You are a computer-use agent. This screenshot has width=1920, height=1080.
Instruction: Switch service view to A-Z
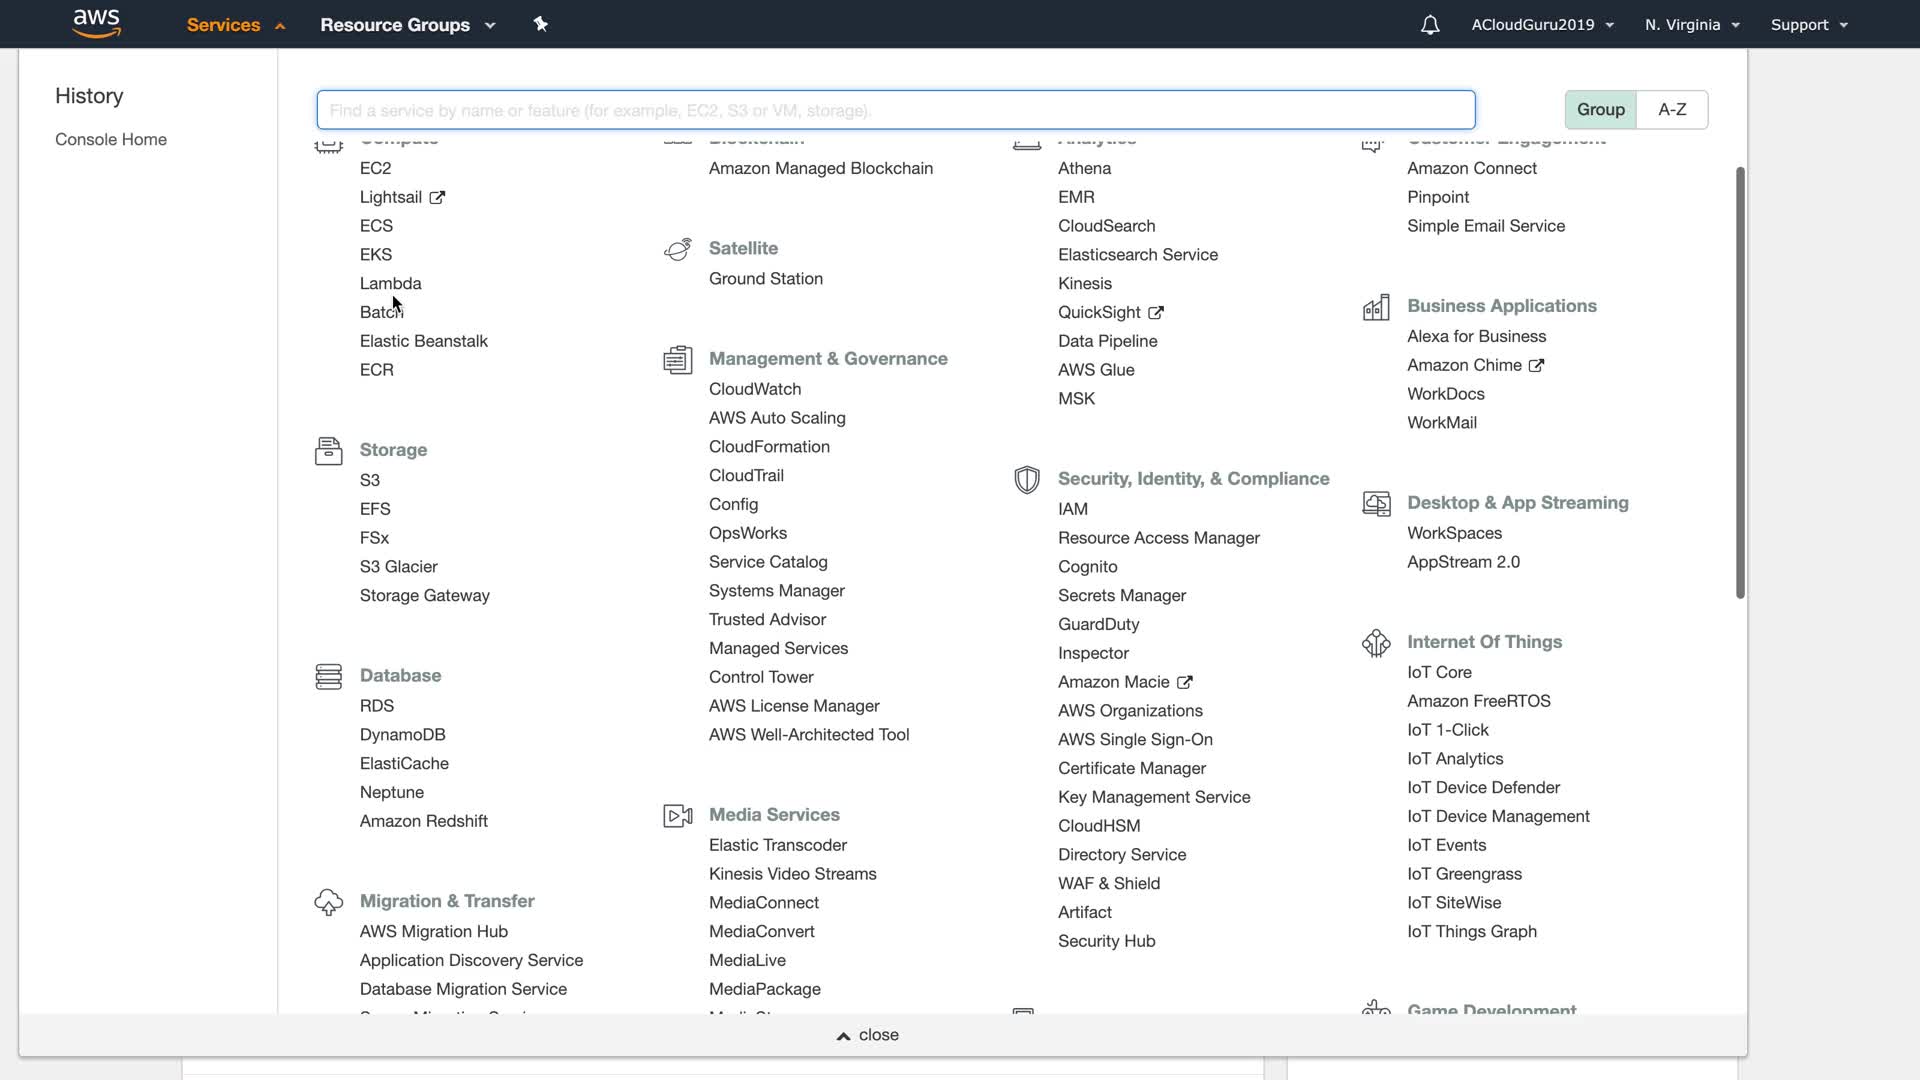pos(1672,110)
